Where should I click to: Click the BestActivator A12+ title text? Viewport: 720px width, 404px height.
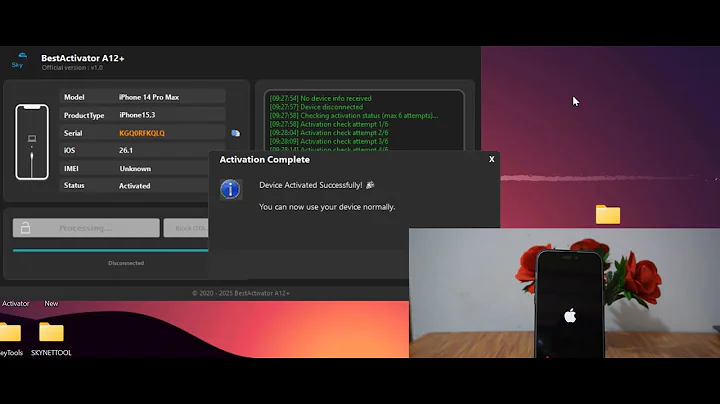point(83,58)
